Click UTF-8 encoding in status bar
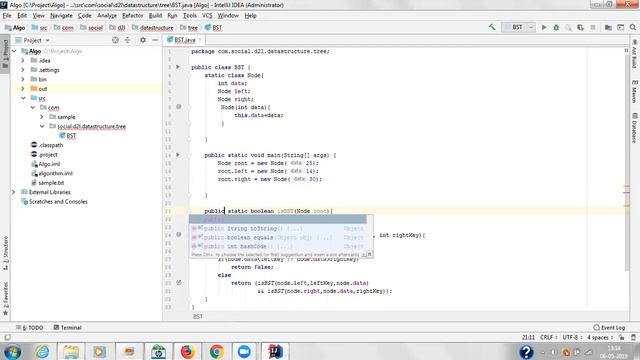The height and width of the screenshot is (360, 640). [571, 338]
